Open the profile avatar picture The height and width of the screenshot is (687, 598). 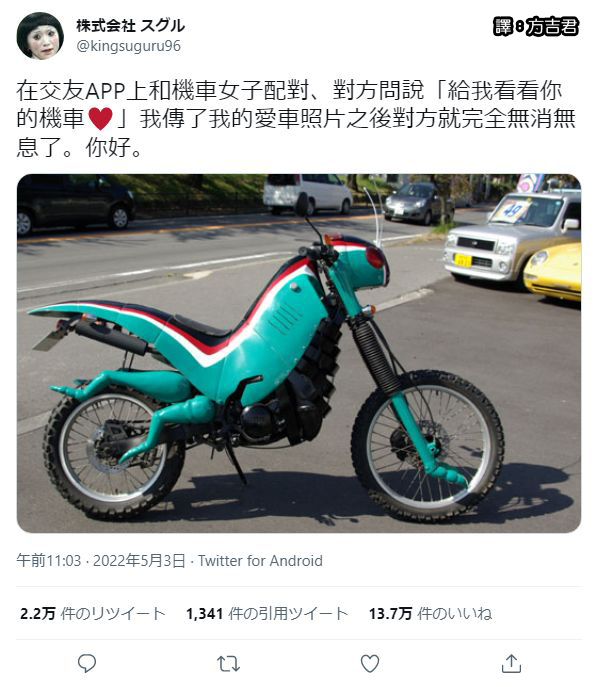tap(40, 36)
